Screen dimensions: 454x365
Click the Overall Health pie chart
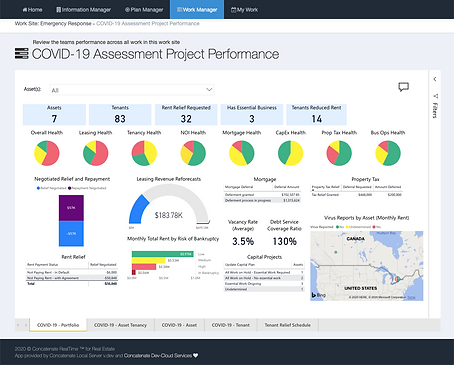[47, 153]
